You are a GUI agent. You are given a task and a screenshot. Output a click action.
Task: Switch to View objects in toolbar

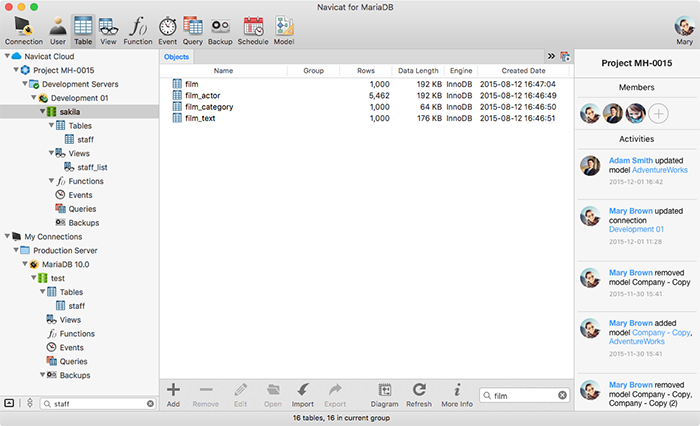pyautogui.click(x=108, y=30)
